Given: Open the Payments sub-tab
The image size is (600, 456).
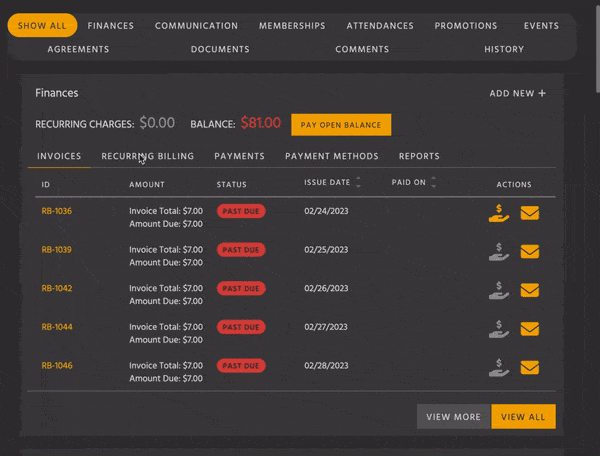Looking at the screenshot, I should coord(240,156).
